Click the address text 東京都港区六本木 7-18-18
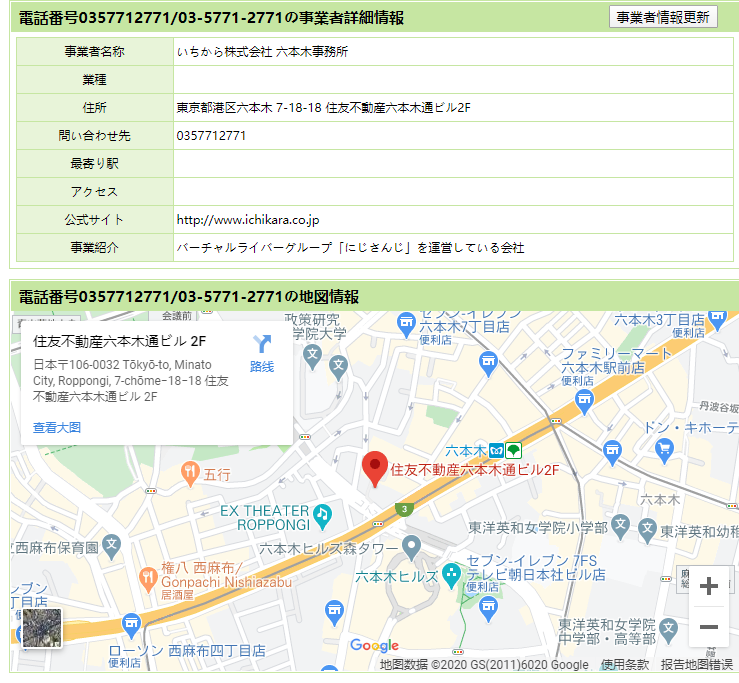The image size is (739, 683). click(249, 108)
